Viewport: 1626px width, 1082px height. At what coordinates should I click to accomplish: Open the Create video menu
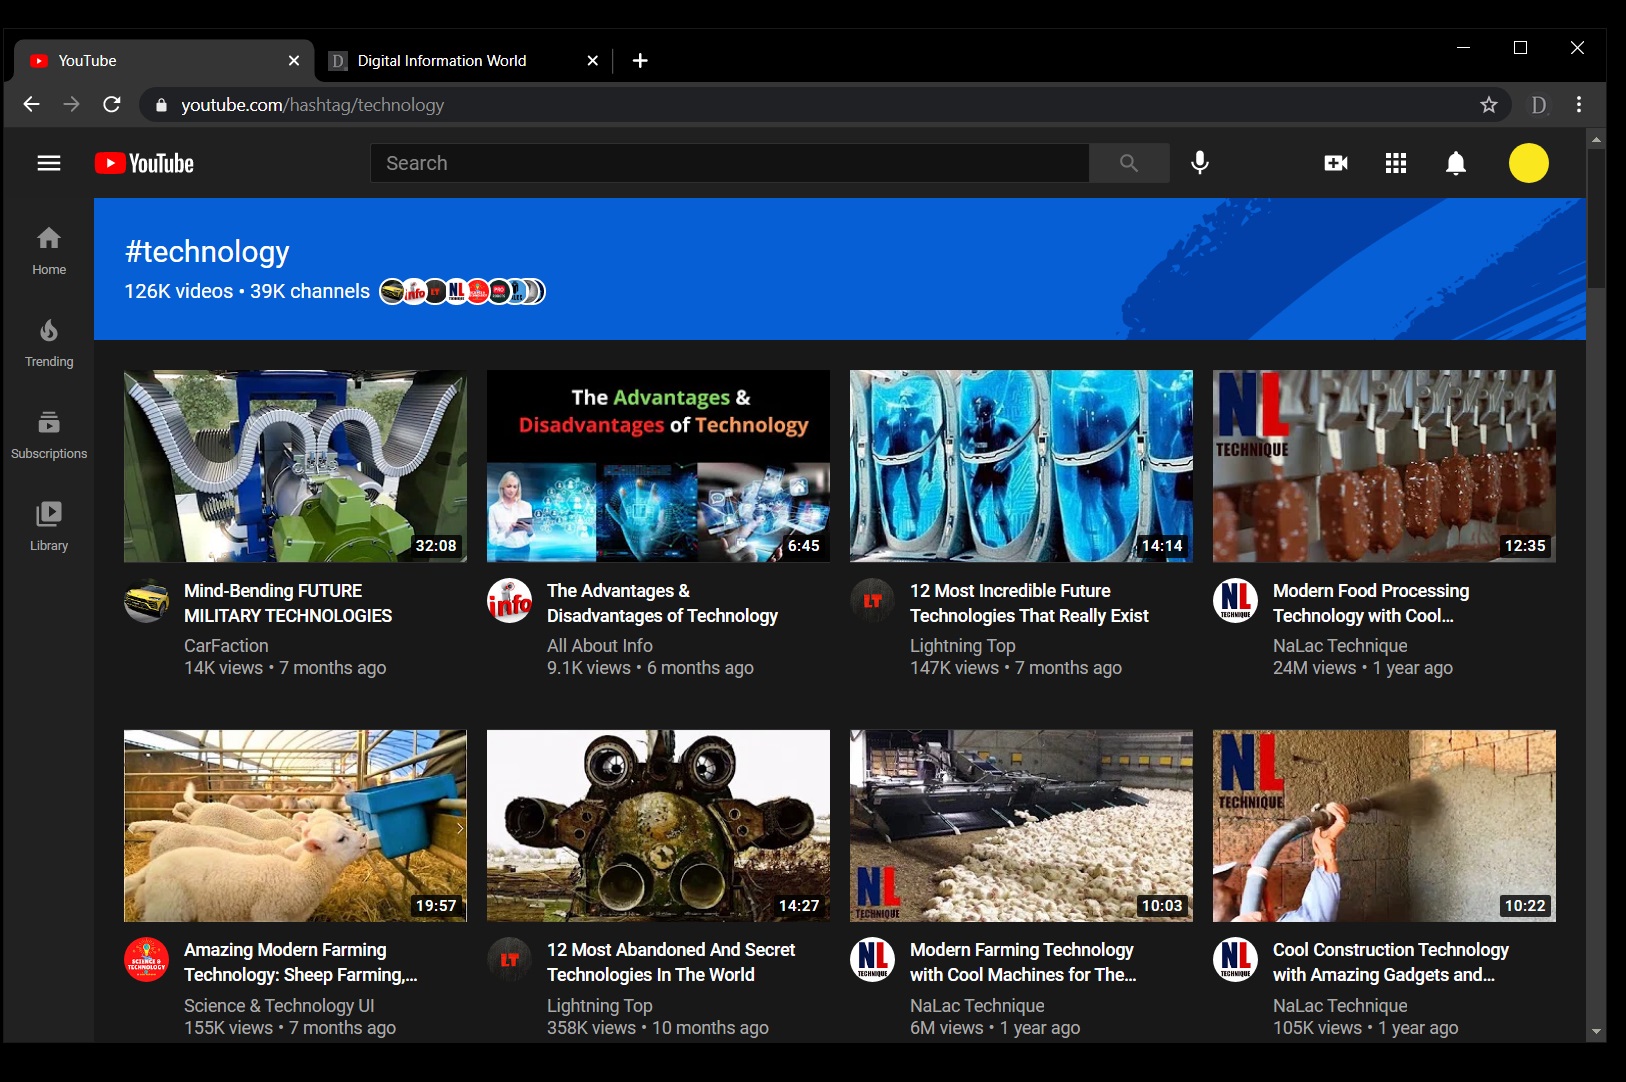pyautogui.click(x=1336, y=163)
